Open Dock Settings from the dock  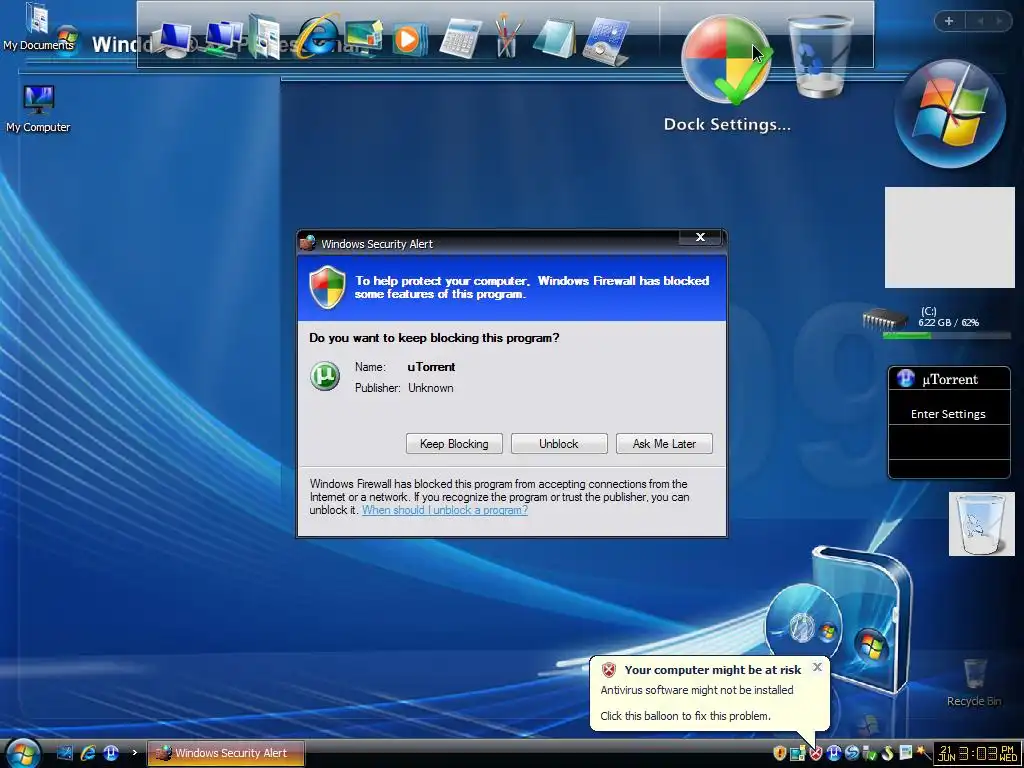coord(726,60)
